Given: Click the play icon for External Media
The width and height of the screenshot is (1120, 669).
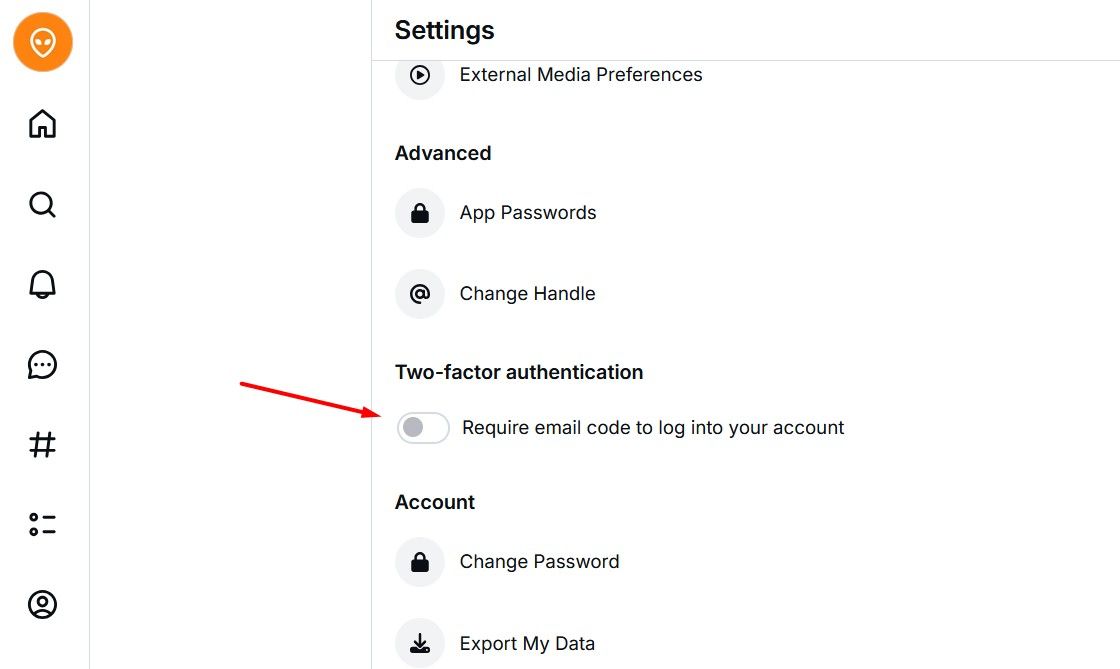Looking at the screenshot, I should click(420, 75).
